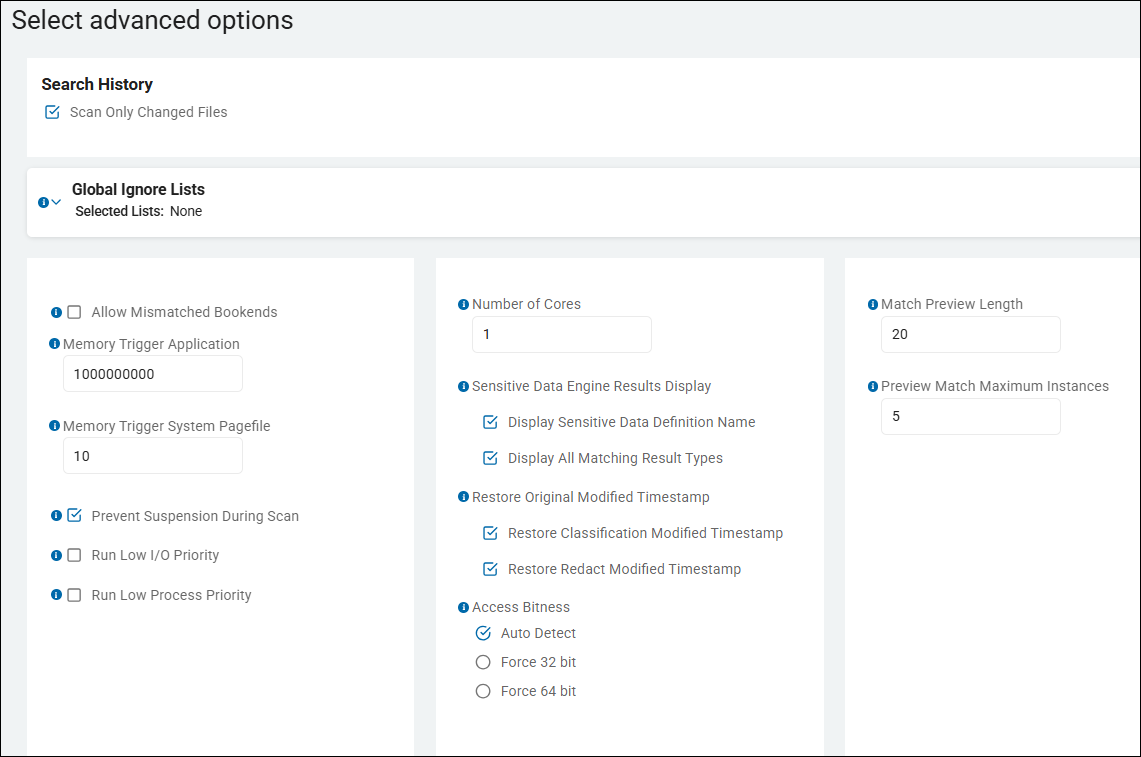This screenshot has width=1141, height=757.
Task: Open the Memory Trigger Application info tooltip
Action: pyautogui.click(x=53, y=343)
